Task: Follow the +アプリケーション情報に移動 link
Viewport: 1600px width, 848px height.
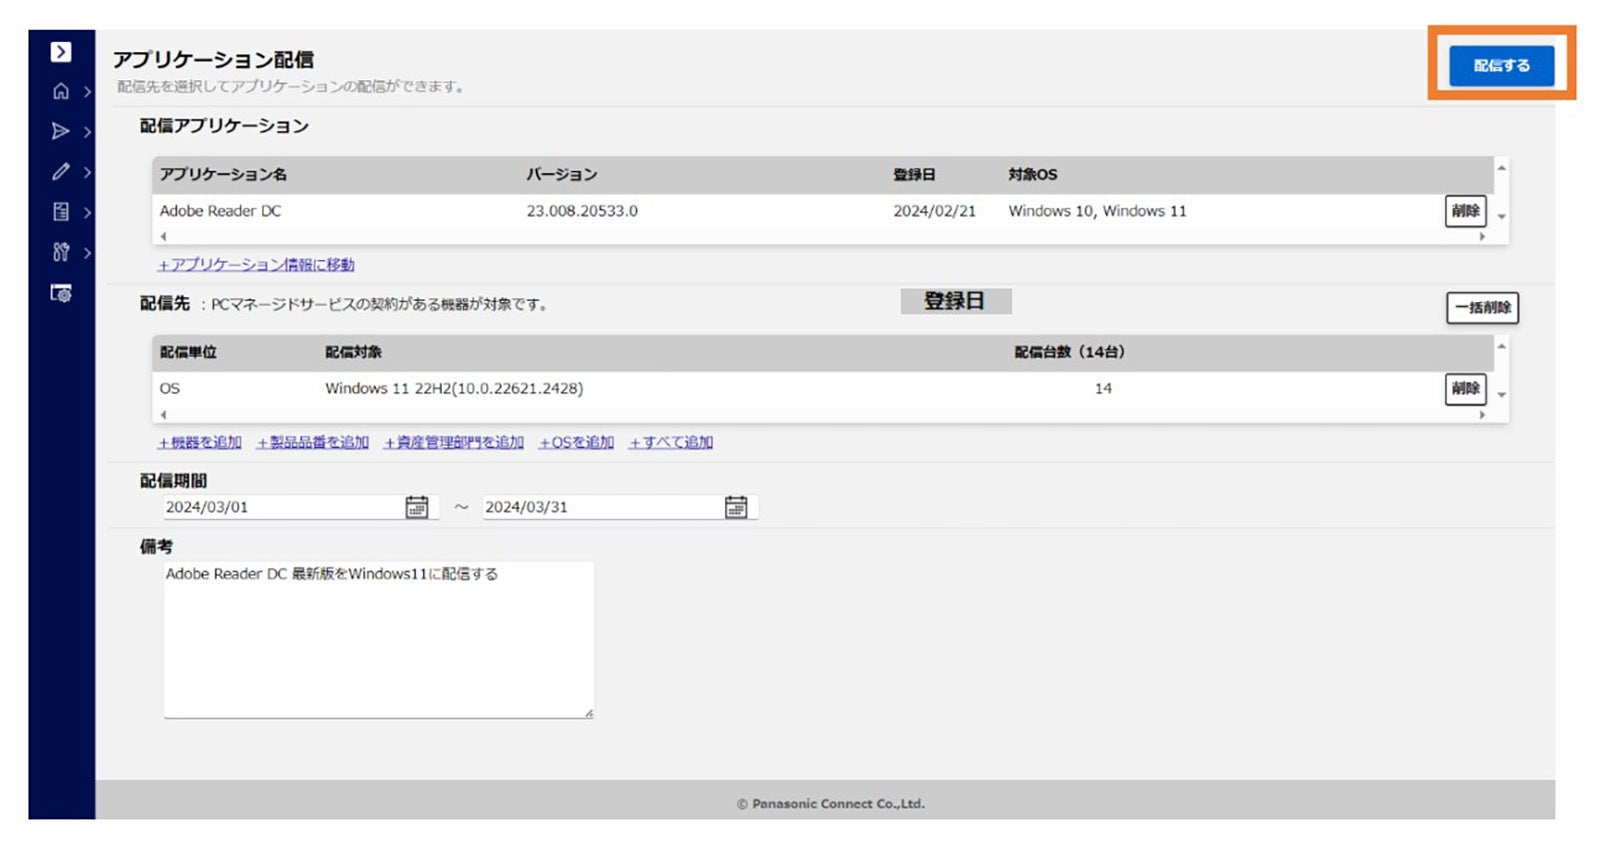Action: pos(256,265)
